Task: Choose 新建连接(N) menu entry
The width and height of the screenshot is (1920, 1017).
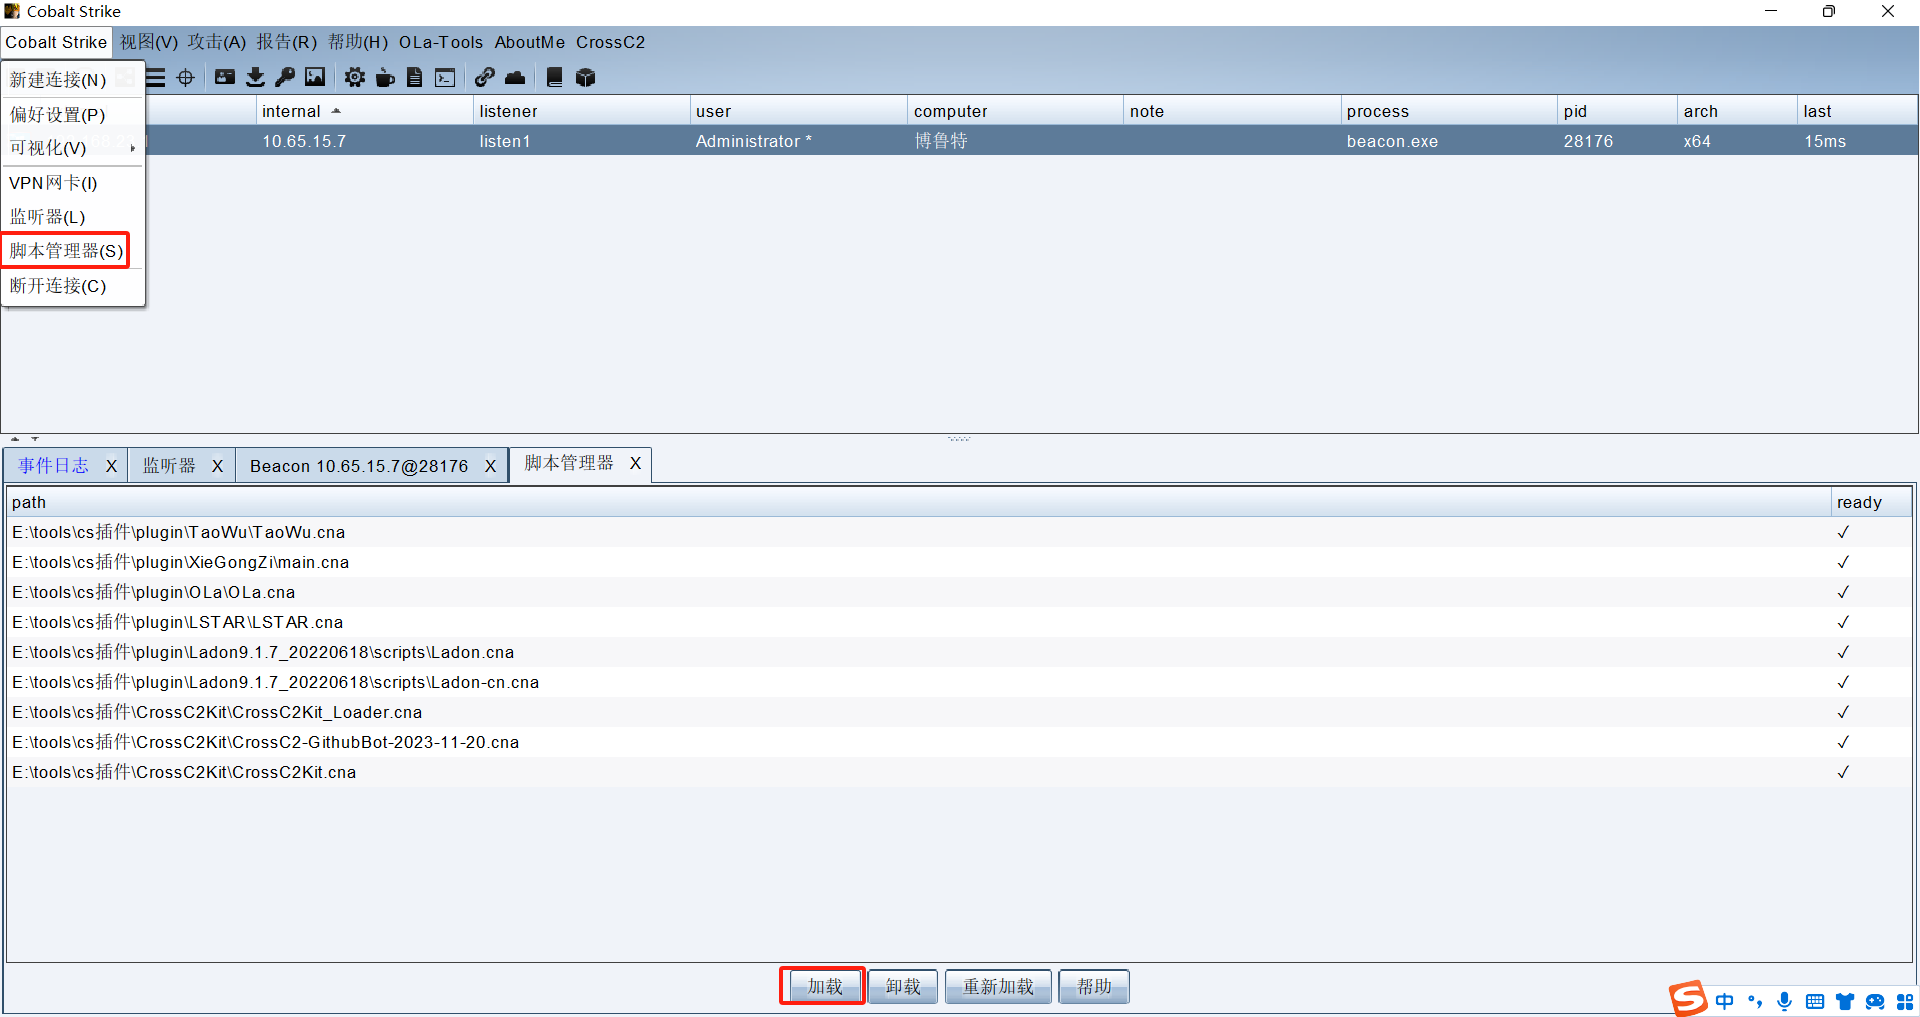Action: (x=72, y=80)
